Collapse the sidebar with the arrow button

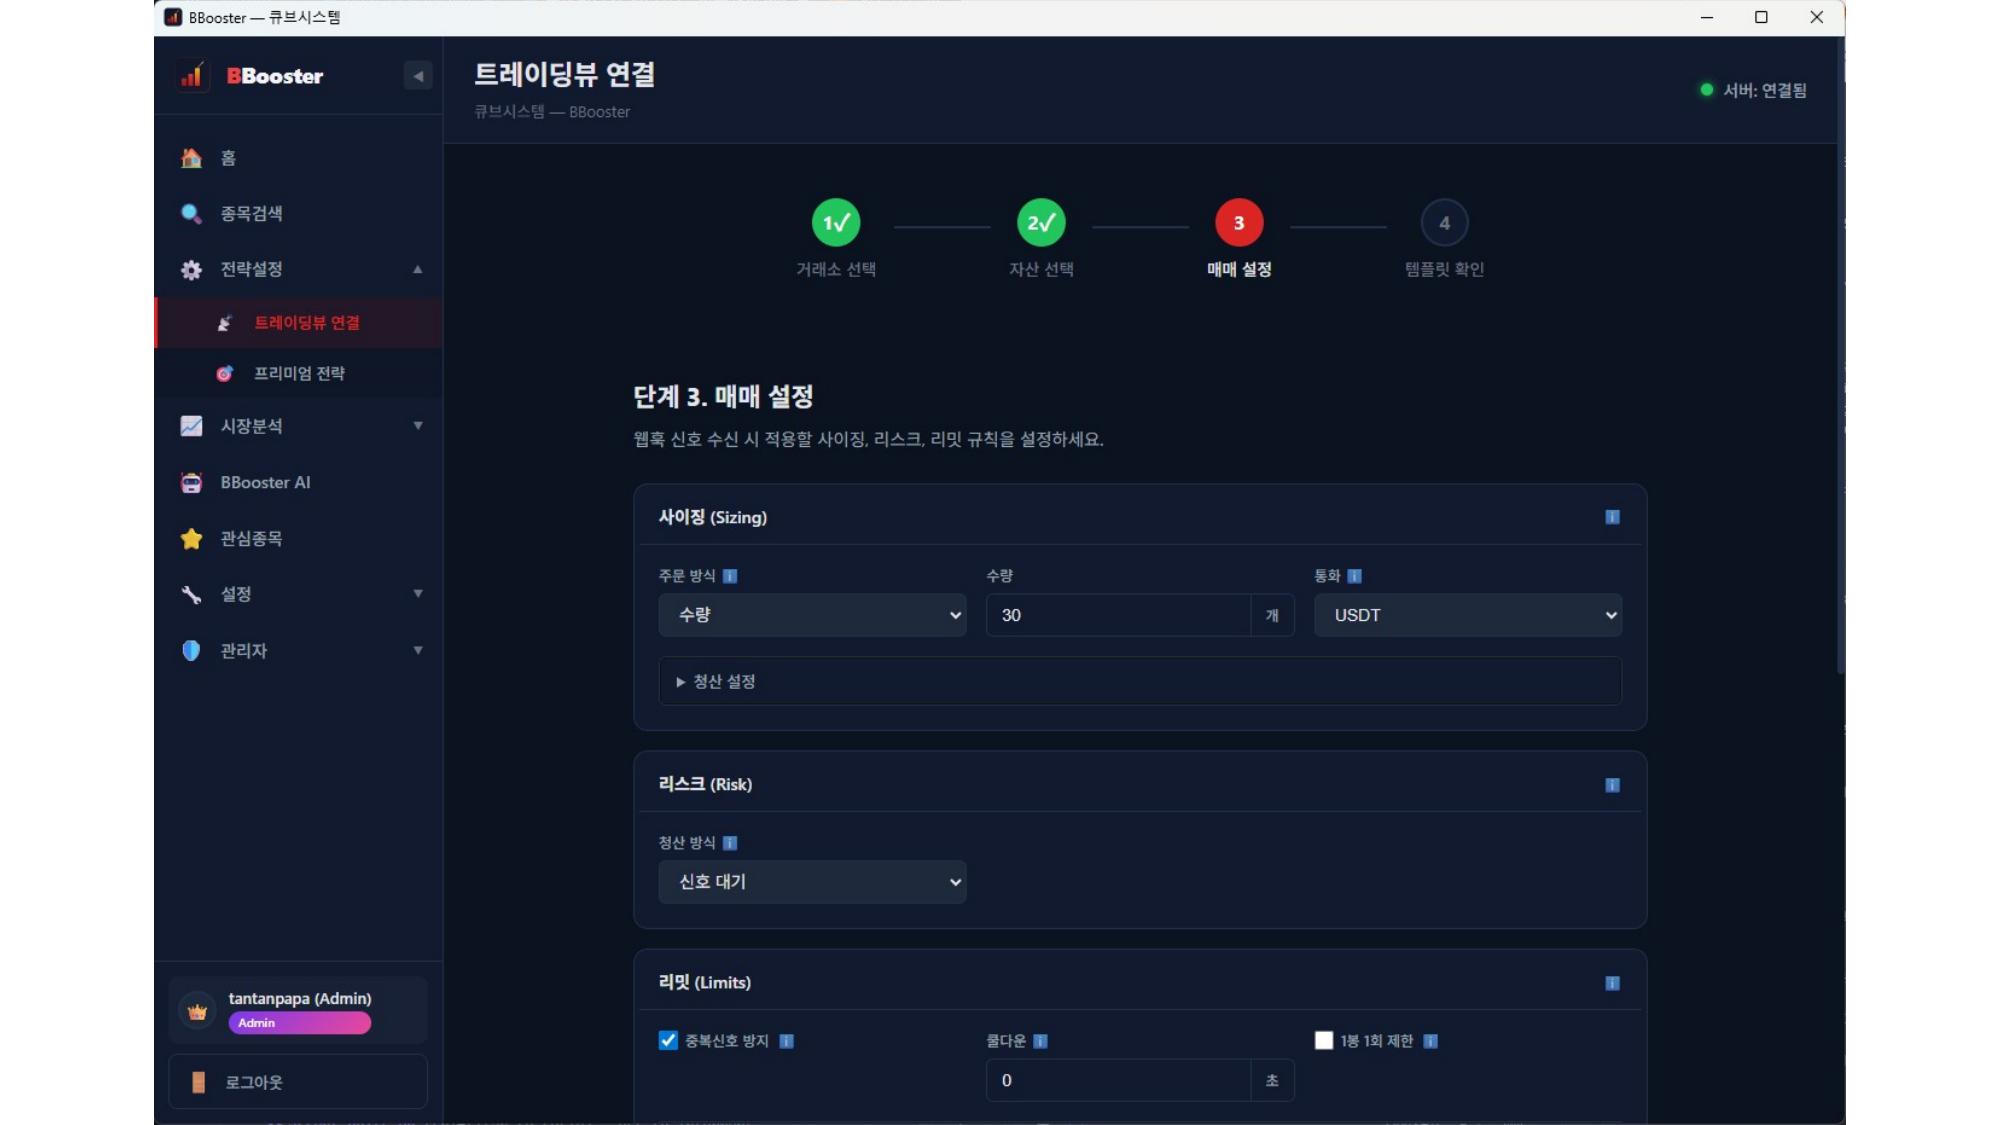click(x=416, y=76)
